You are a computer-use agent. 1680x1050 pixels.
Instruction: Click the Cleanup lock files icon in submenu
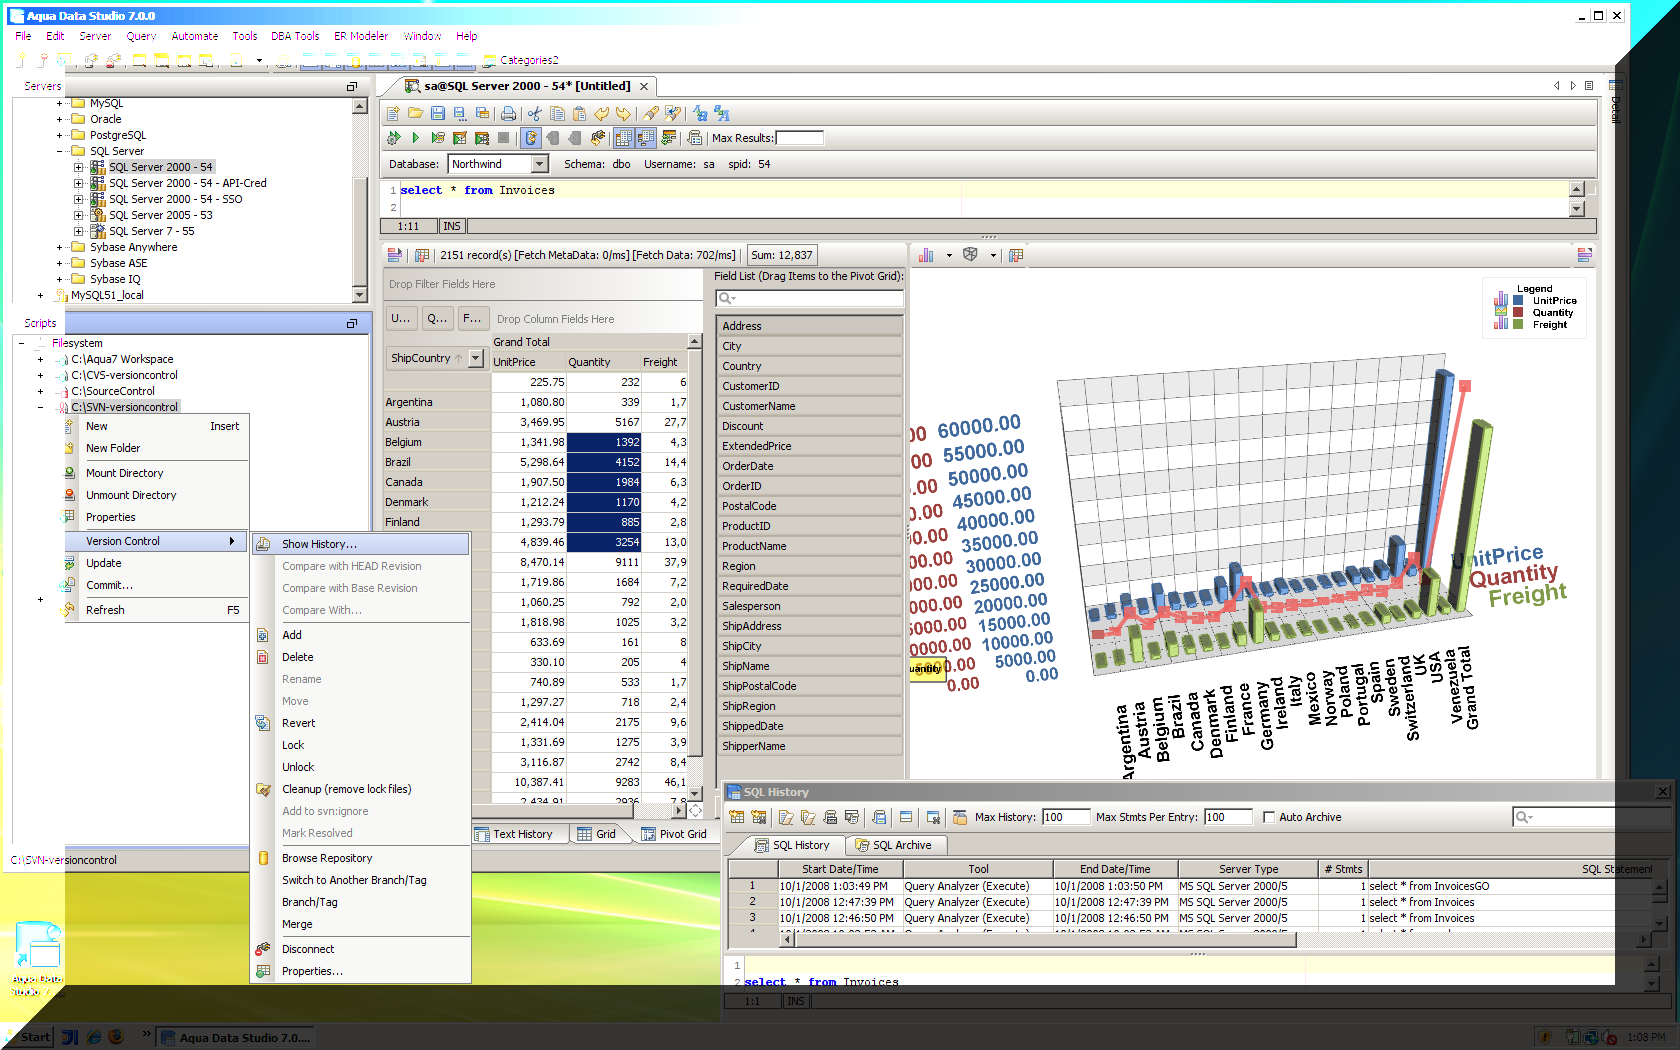click(x=263, y=789)
